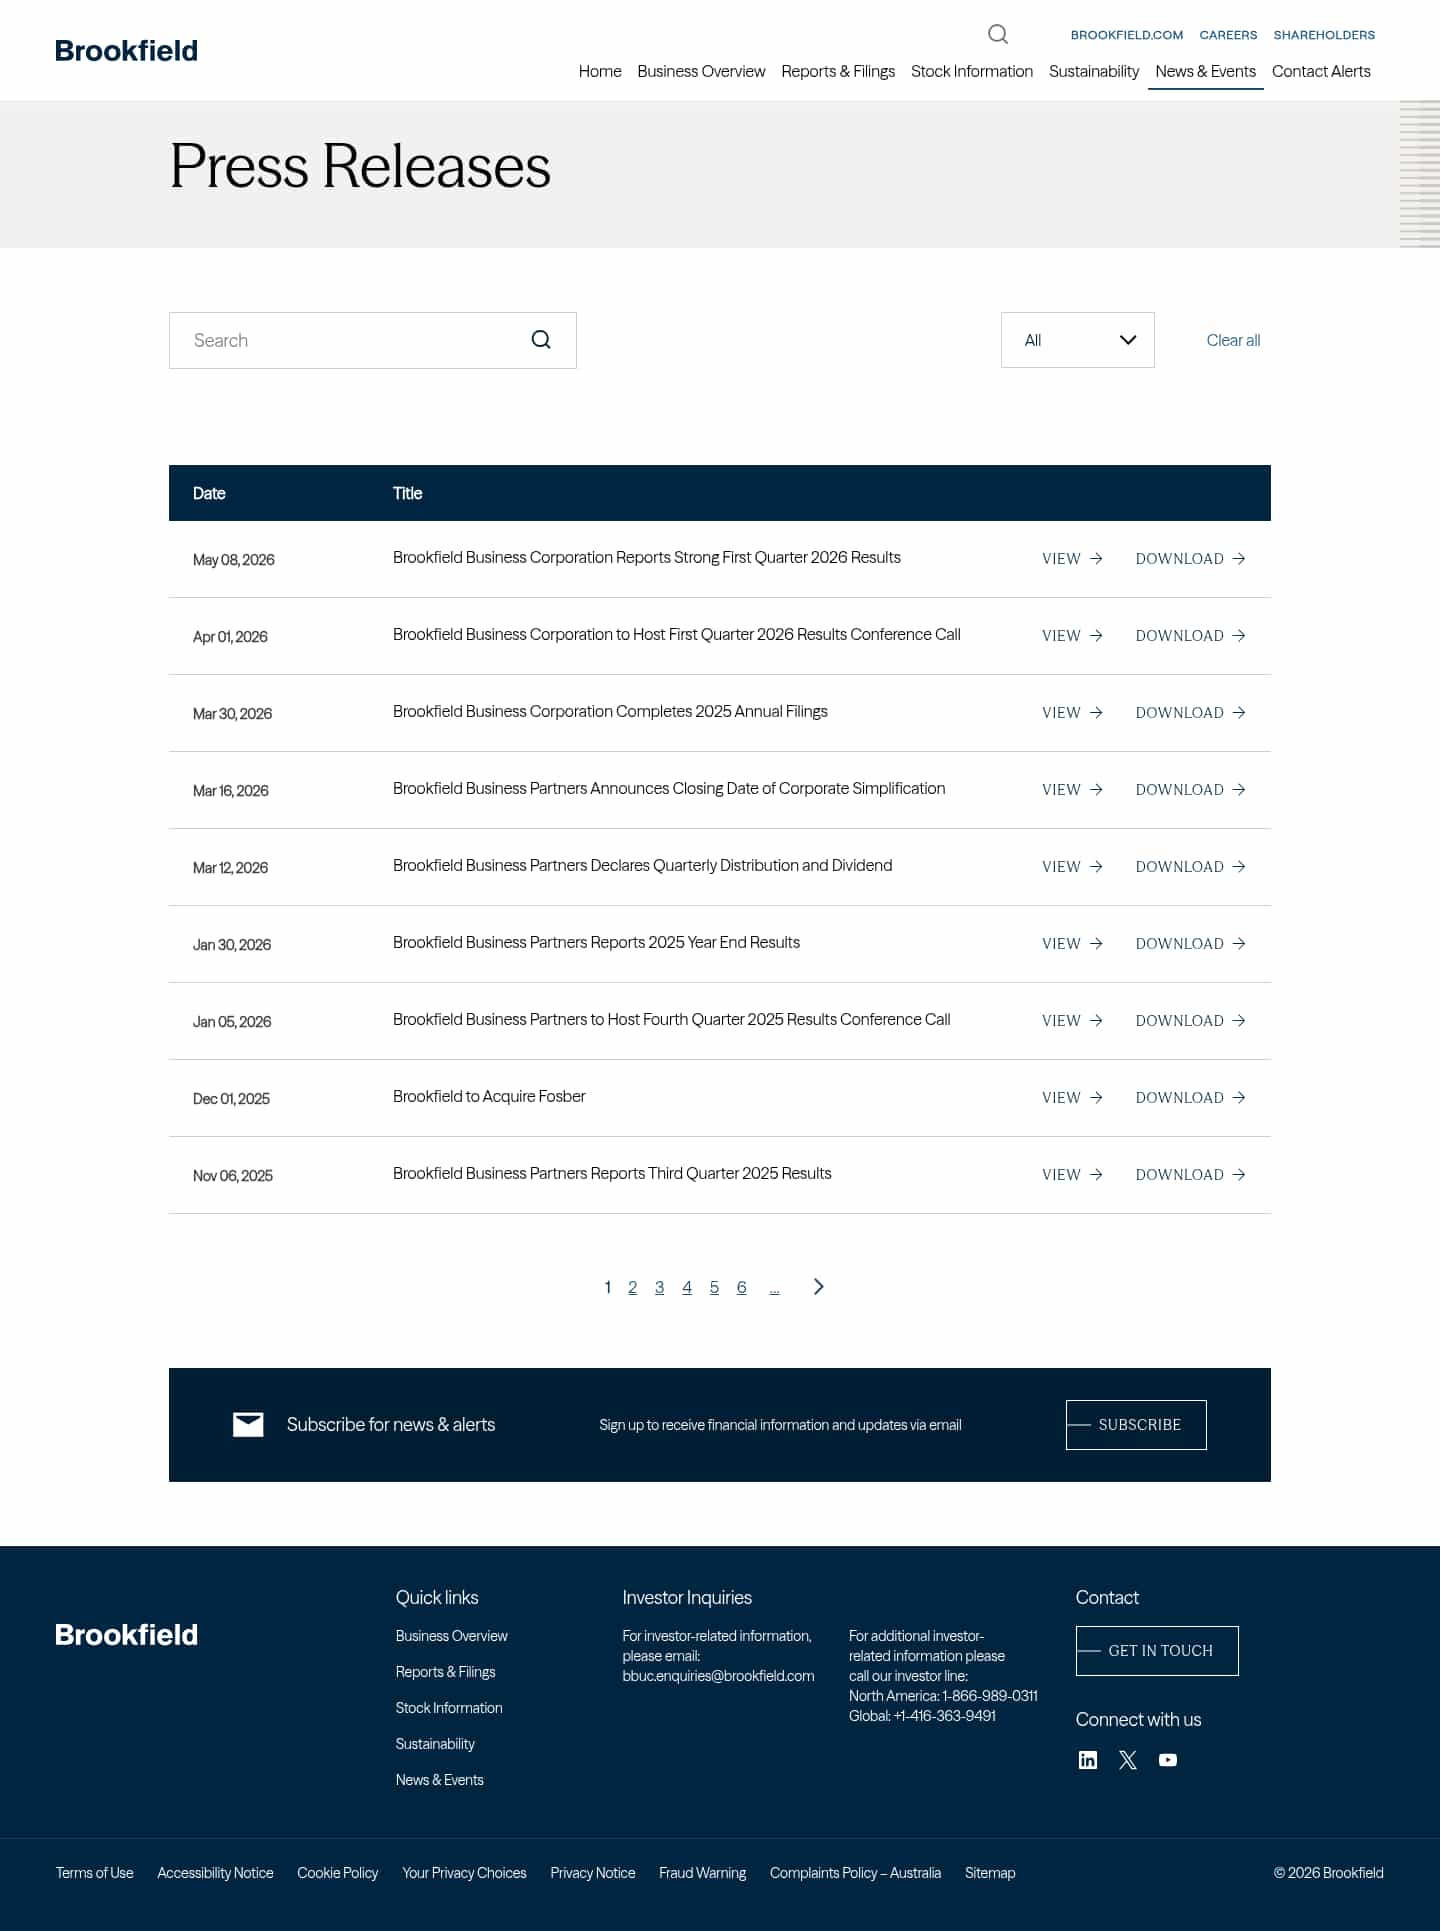1440x1931 pixels.
Task: Open Stock Information under Quick links
Action: (x=449, y=1708)
